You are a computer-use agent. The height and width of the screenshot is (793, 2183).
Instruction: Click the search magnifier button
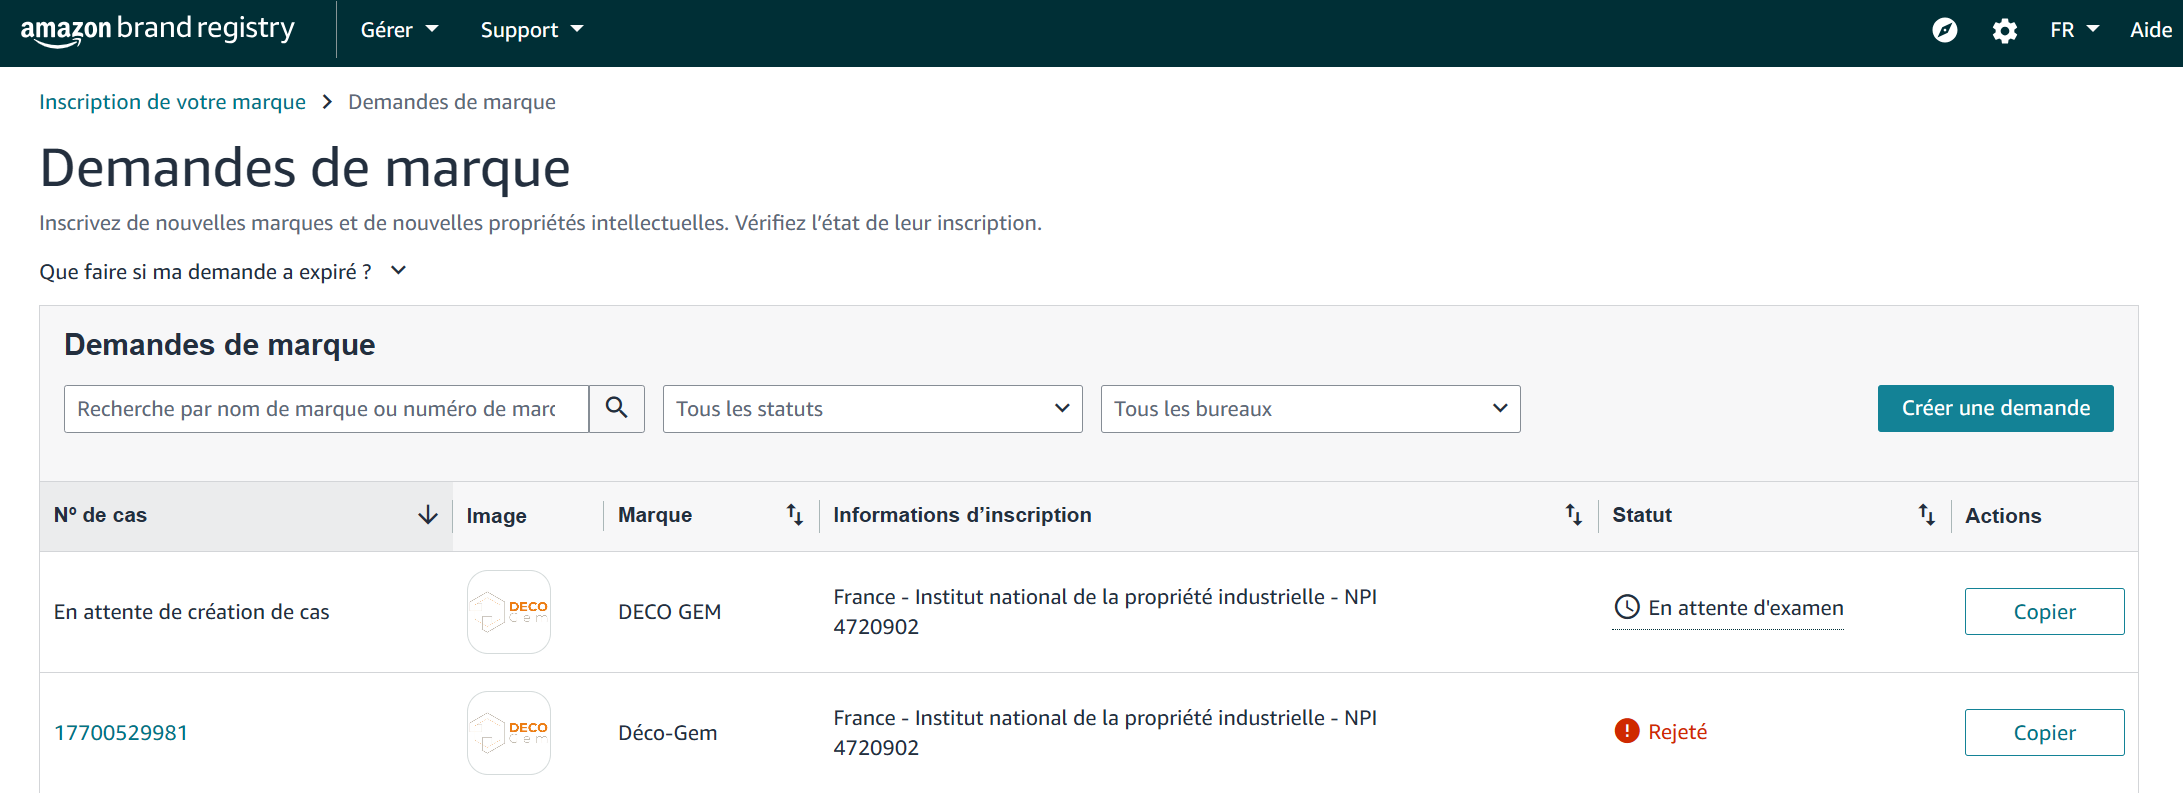(617, 408)
